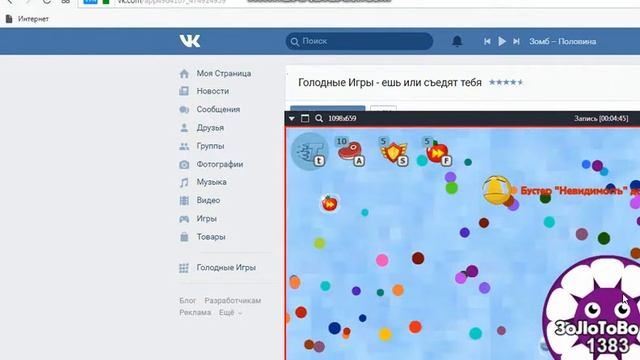Click the Интернет bookmark in browser bar
This screenshot has height=360, width=640.
(27, 19)
